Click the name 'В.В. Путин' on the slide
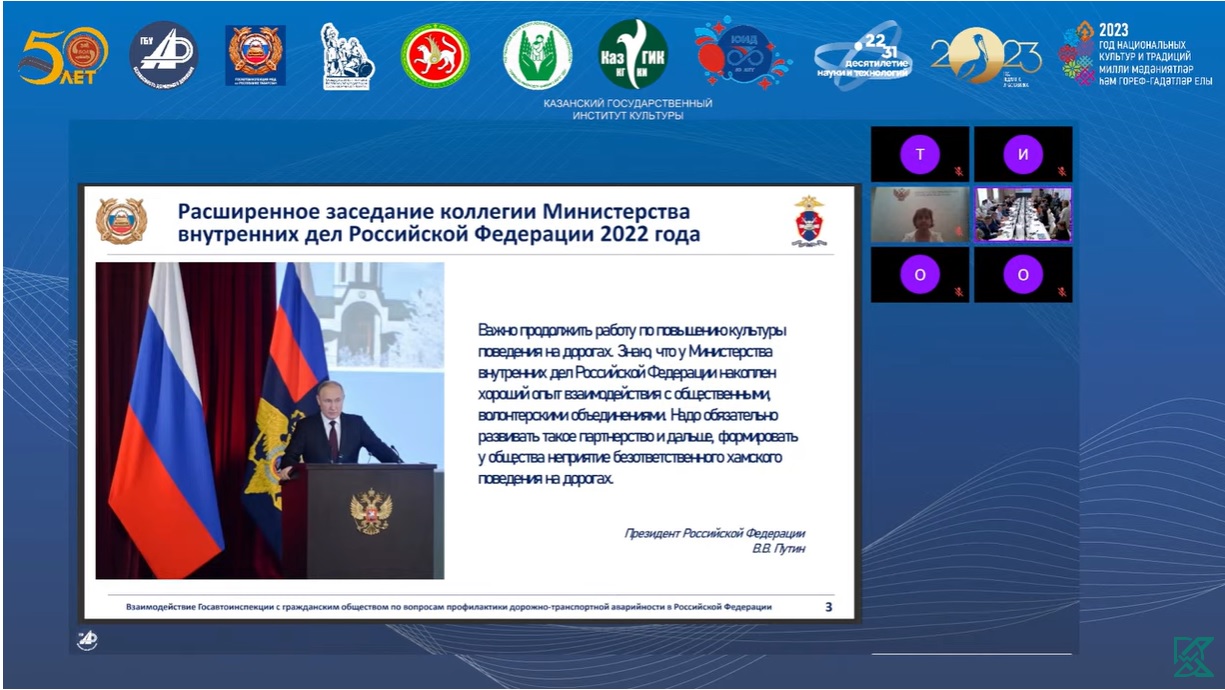The width and height of the screenshot is (1225, 690). point(779,549)
